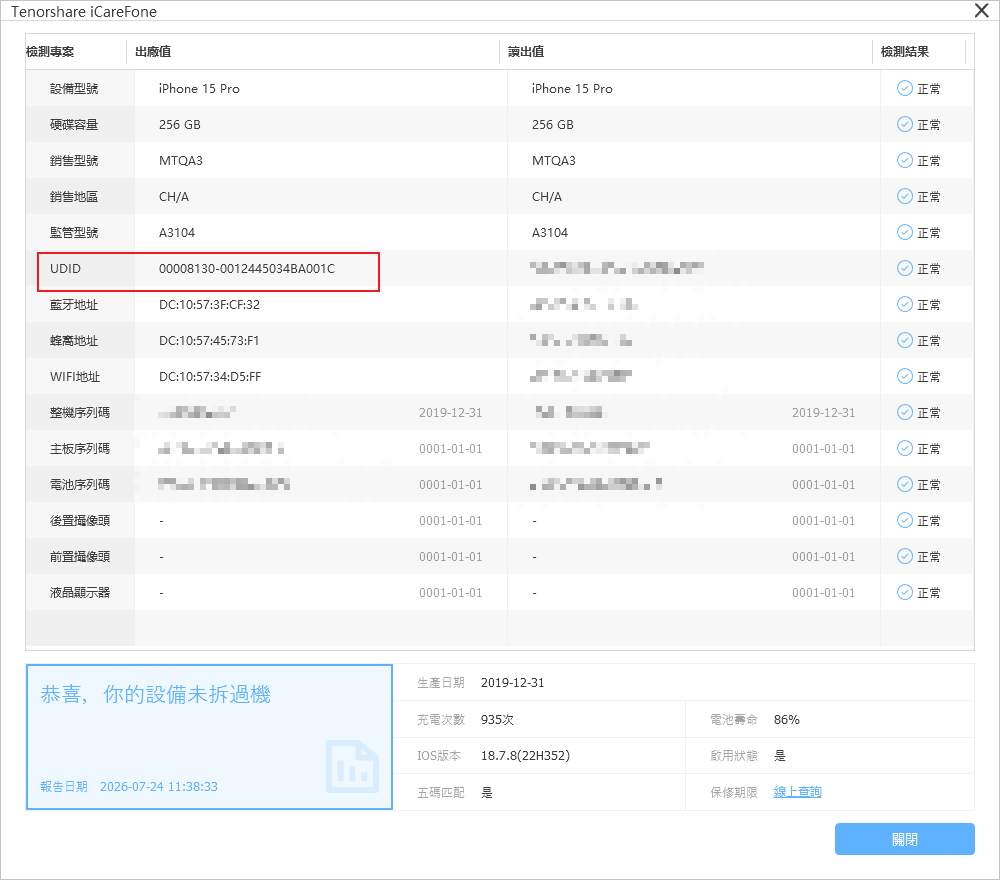Viewport: 1000px width, 880px height.
Task: Select the 前置攝像頭 row label
Action: click(x=80, y=557)
